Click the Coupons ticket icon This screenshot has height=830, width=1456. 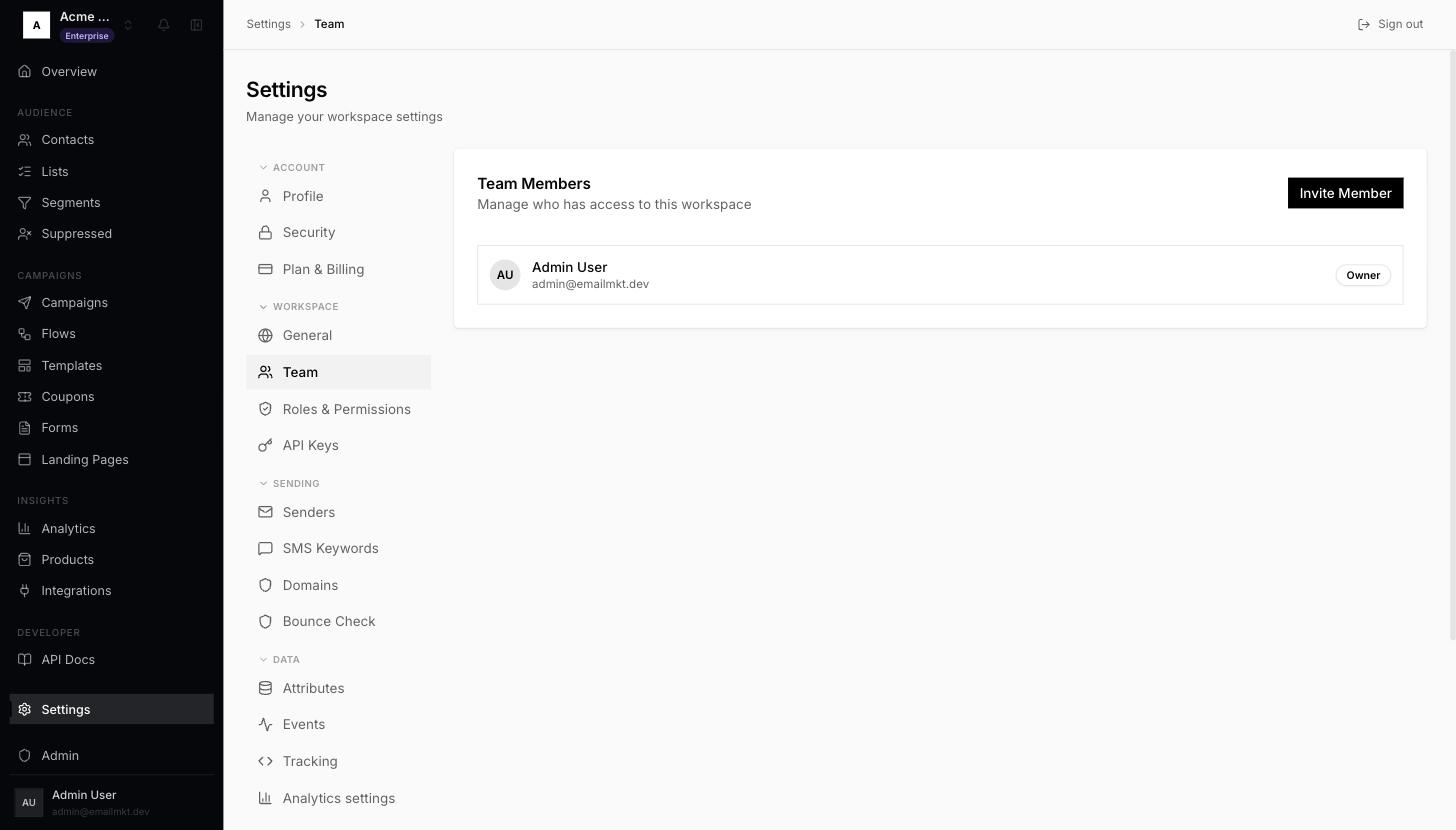tap(25, 397)
